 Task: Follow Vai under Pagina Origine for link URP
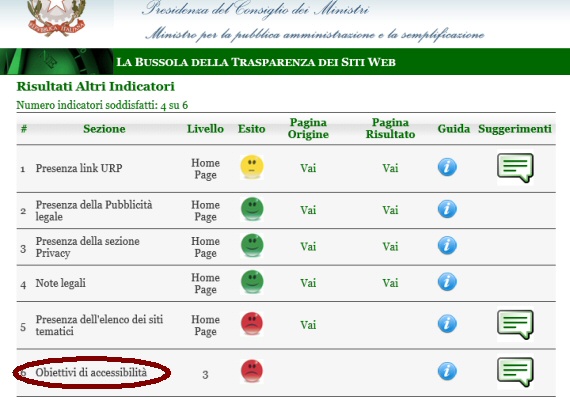click(308, 168)
